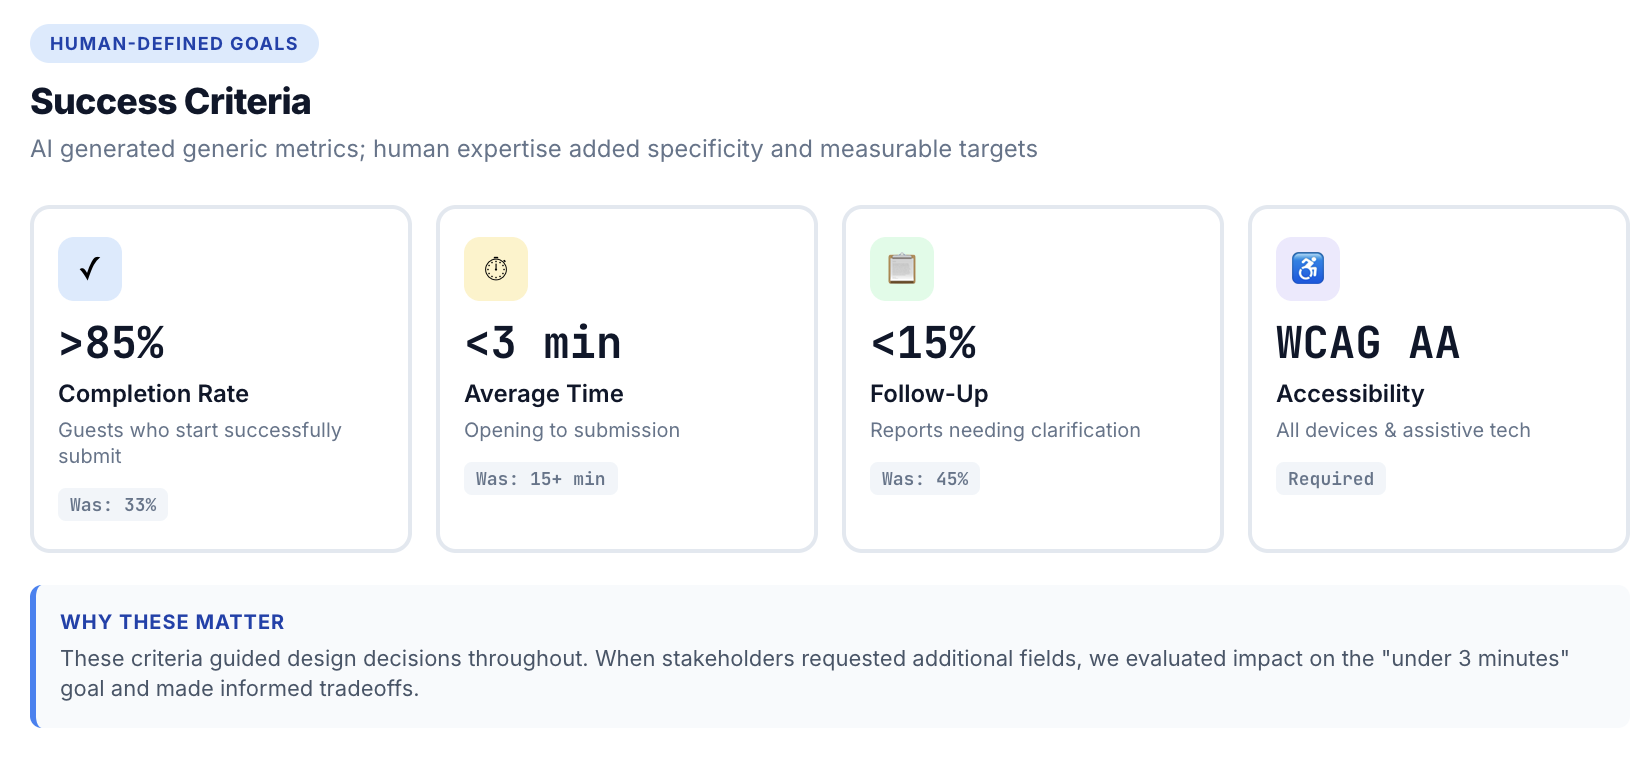Click the Follow-Up card title
1648x764 pixels.
tap(929, 394)
